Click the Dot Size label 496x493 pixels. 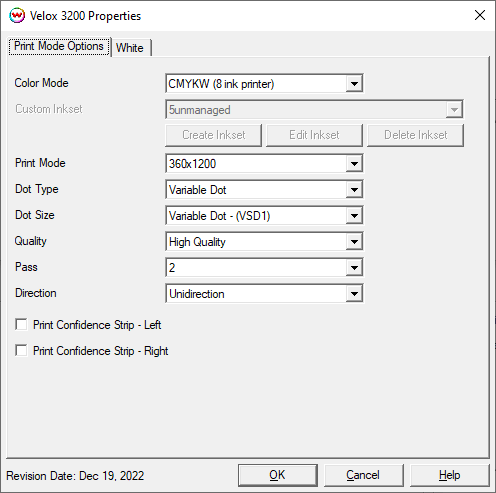tap(35, 215)
